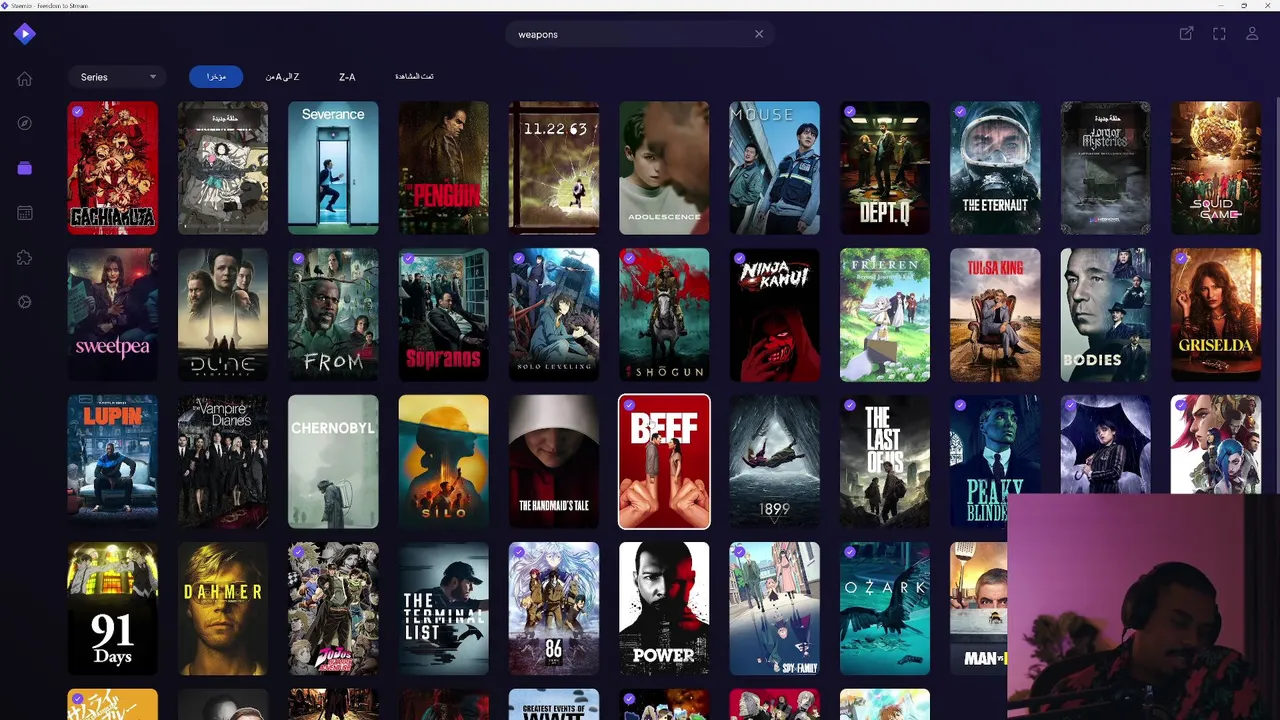Open the Ozark poster
Viewport: 1280px width, 720px height.
click(x=885, y=609)
